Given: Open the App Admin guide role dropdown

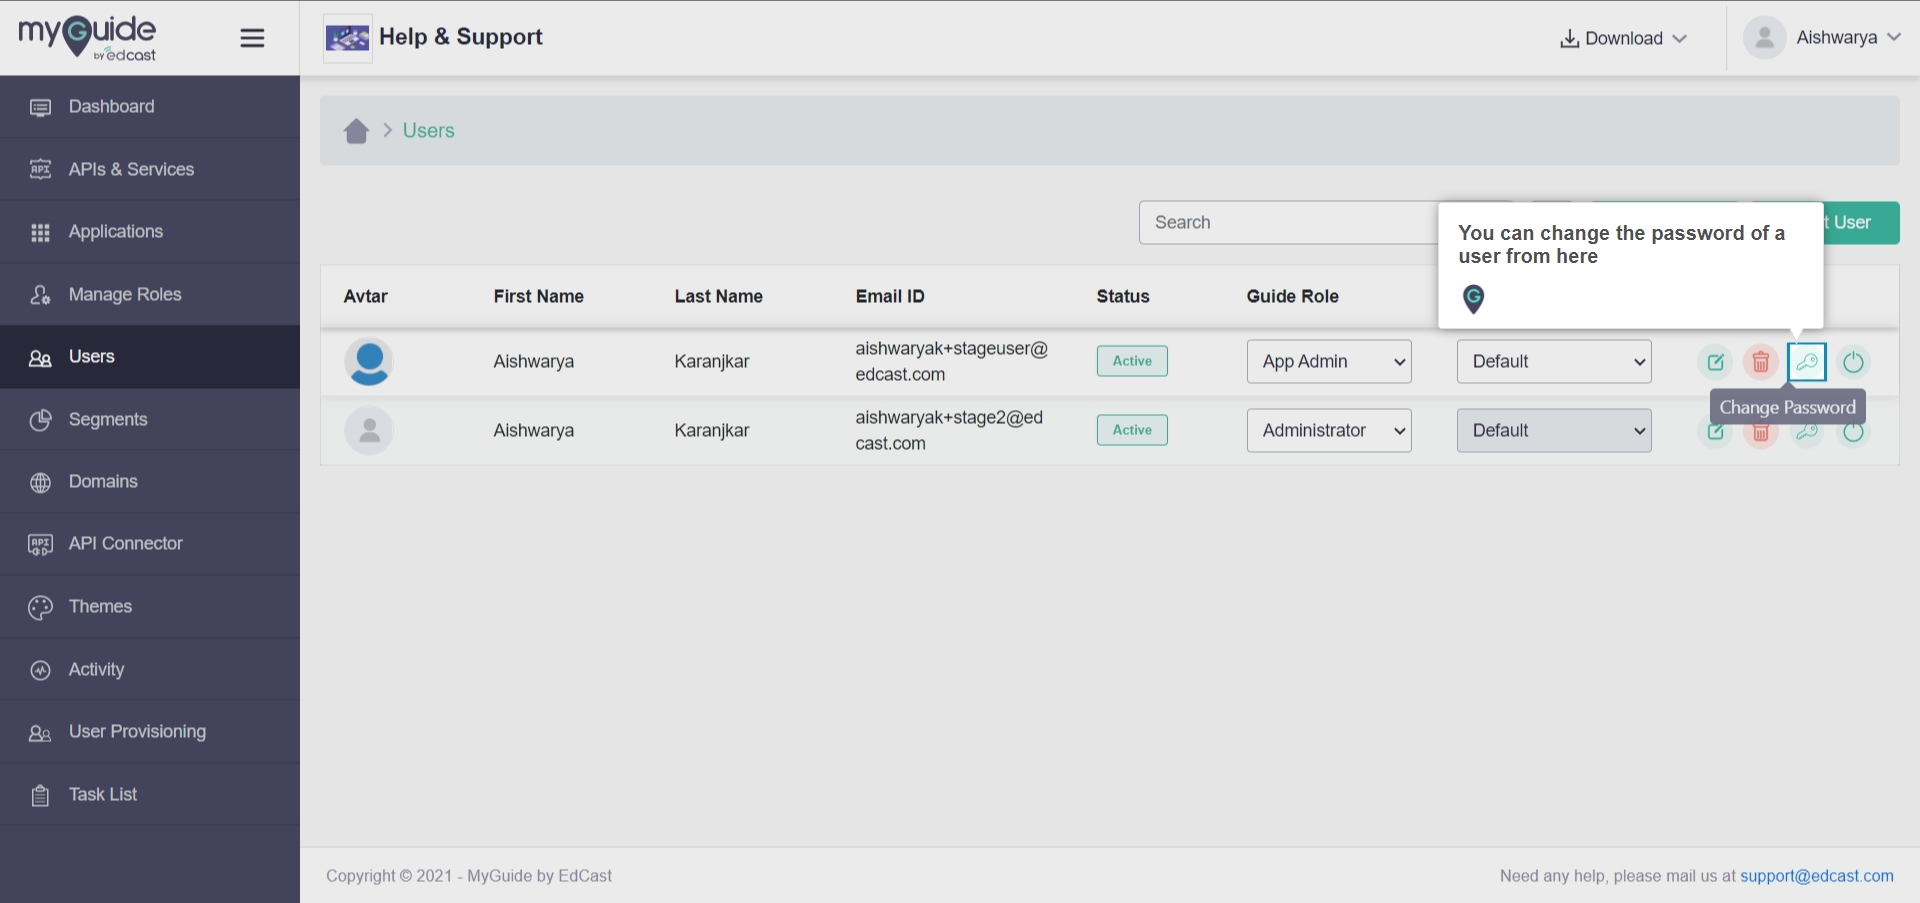Looking at the screenshot, I should point(1329,362).
